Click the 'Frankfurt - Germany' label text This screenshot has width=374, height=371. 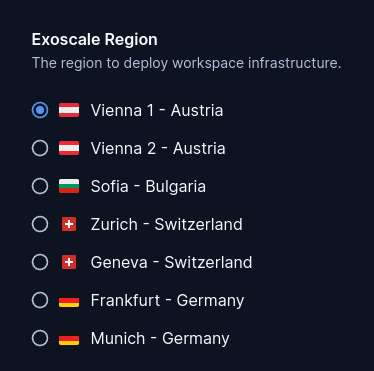167,301
